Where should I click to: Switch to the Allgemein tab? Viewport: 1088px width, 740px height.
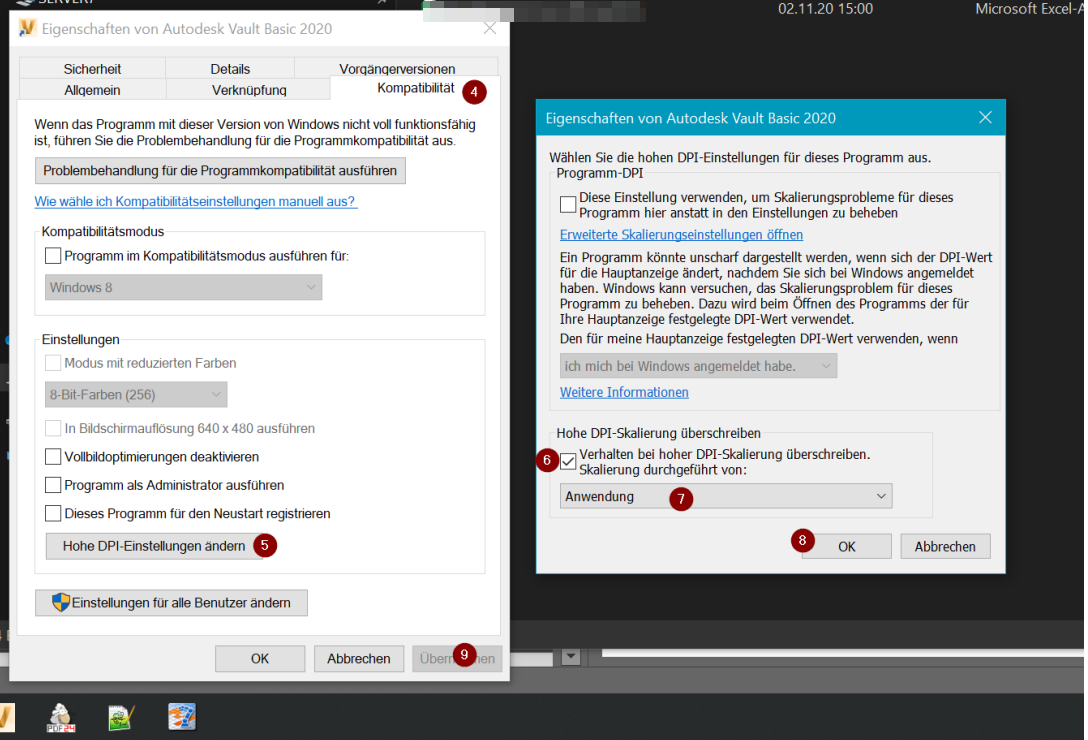click(92, 90)
